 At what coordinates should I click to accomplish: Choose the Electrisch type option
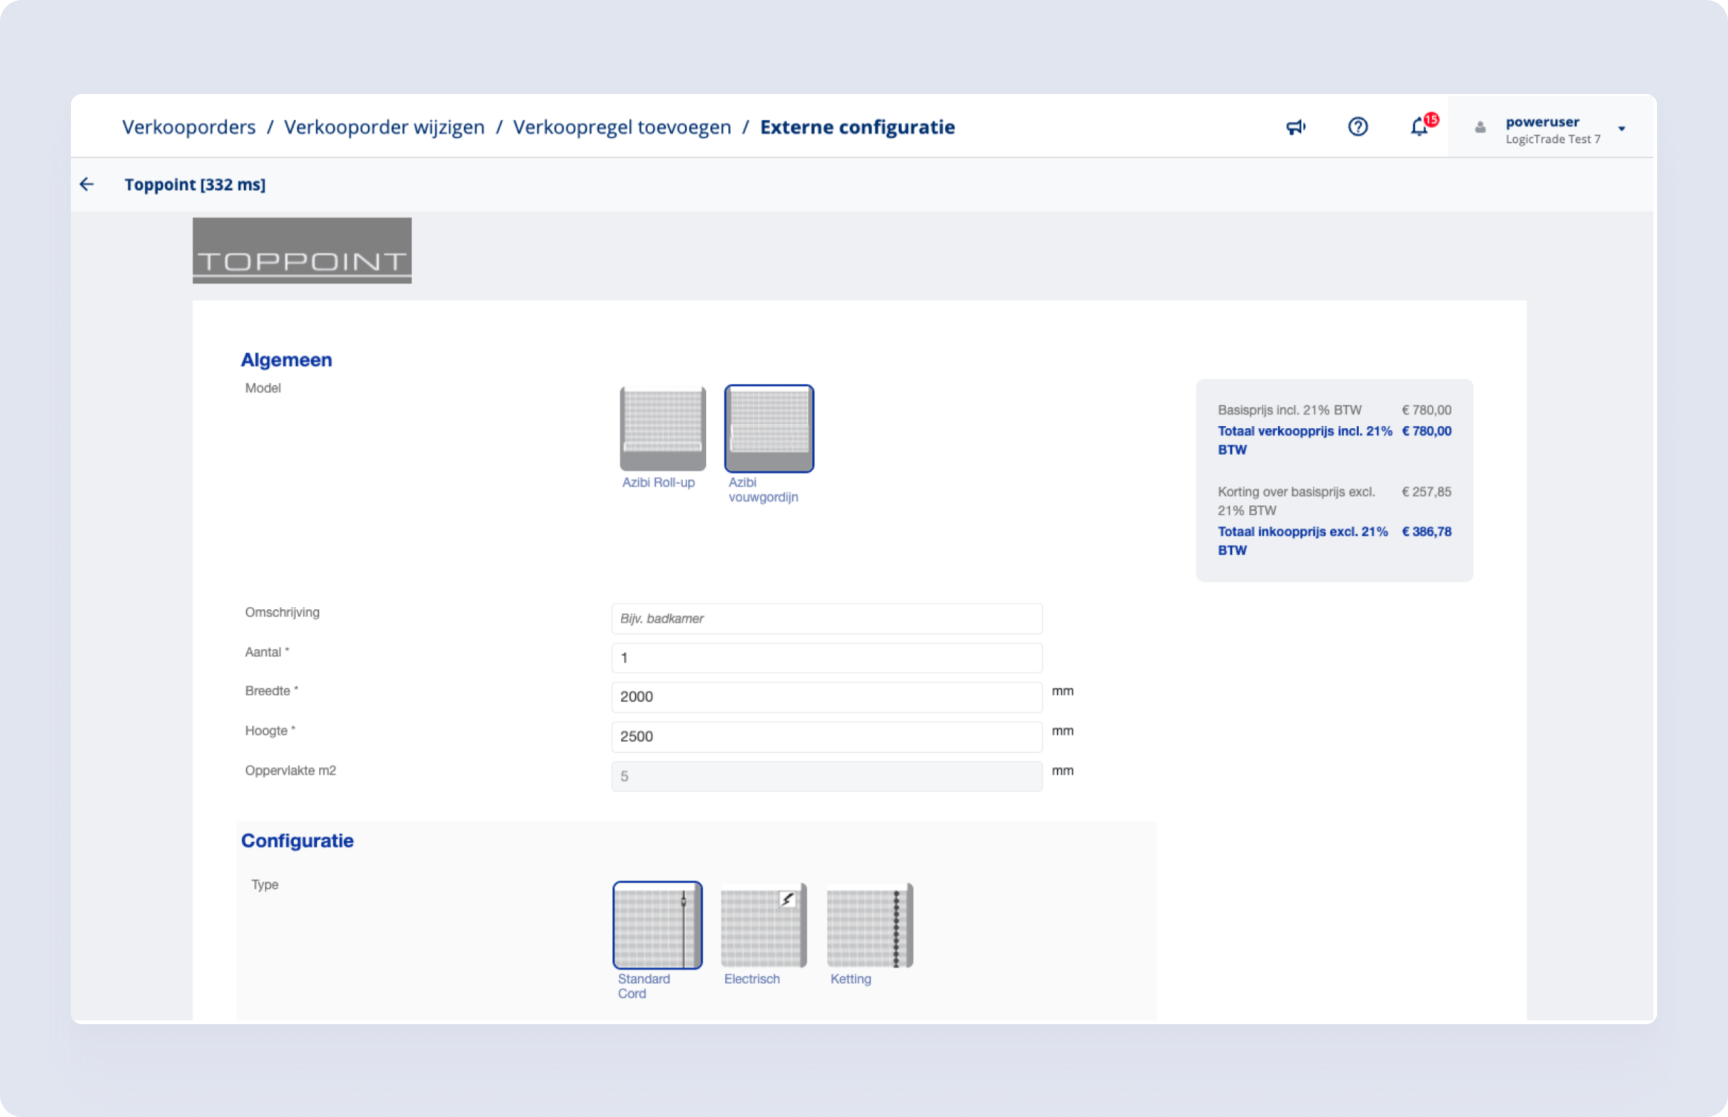(x=763, y=926)
